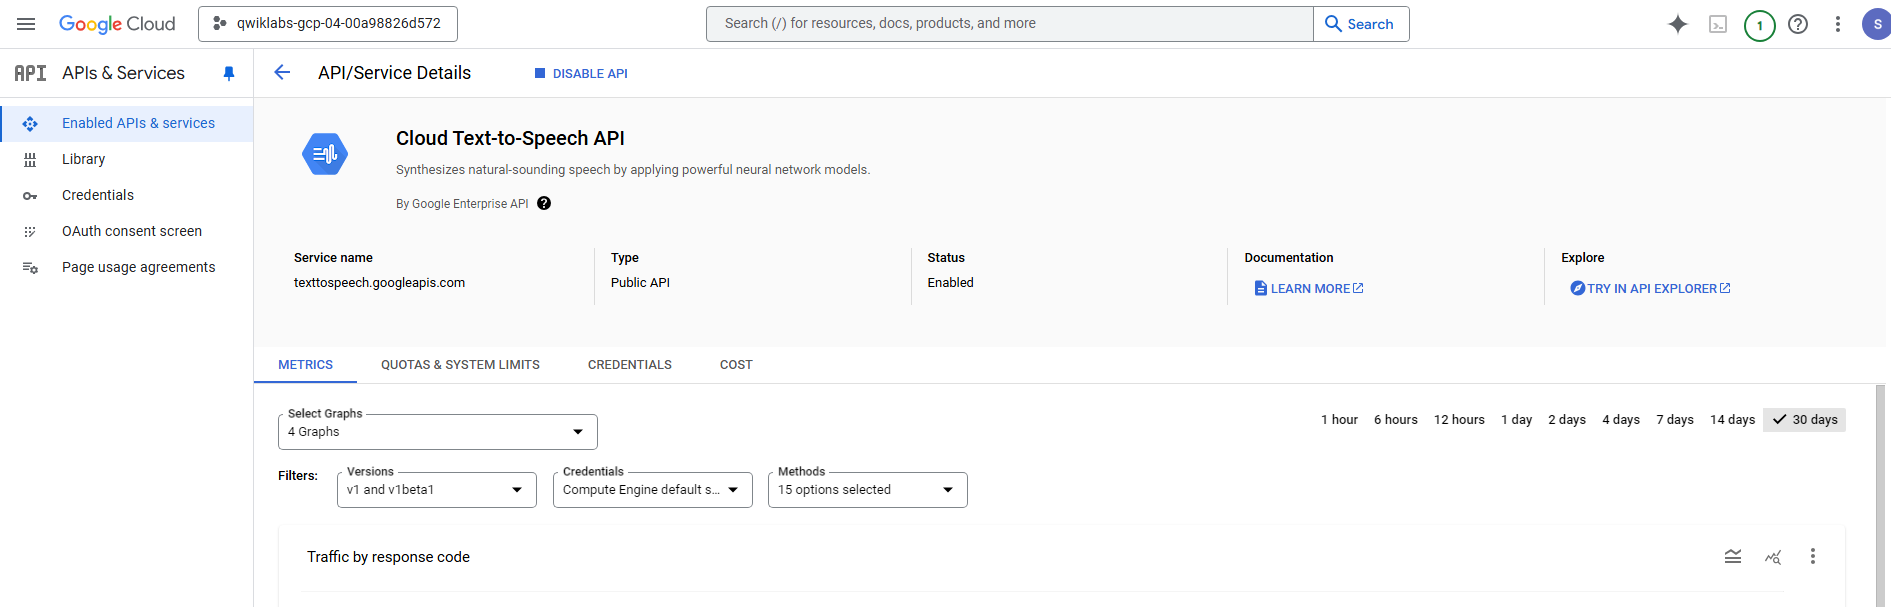Click the OAuth consent screen icon
1891x607 pixels.
[30, 232]
